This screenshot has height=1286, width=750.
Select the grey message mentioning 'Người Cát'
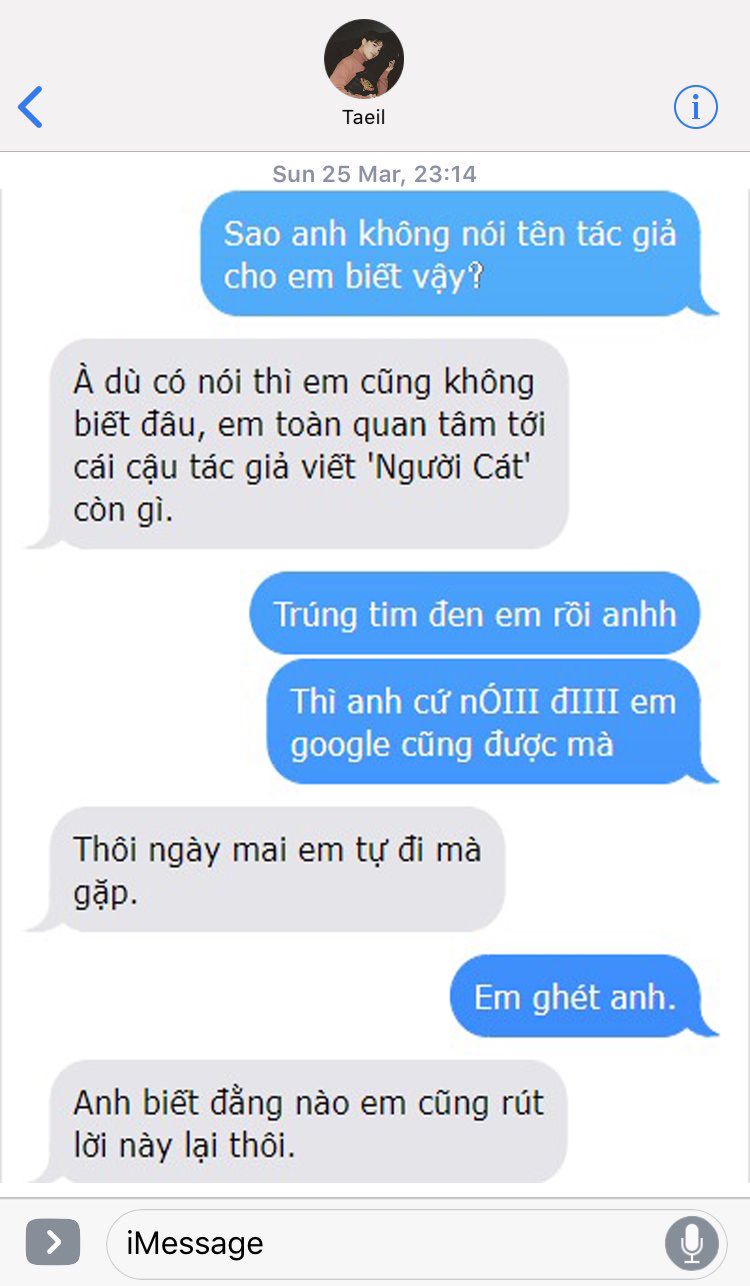(x=298, y=444)
